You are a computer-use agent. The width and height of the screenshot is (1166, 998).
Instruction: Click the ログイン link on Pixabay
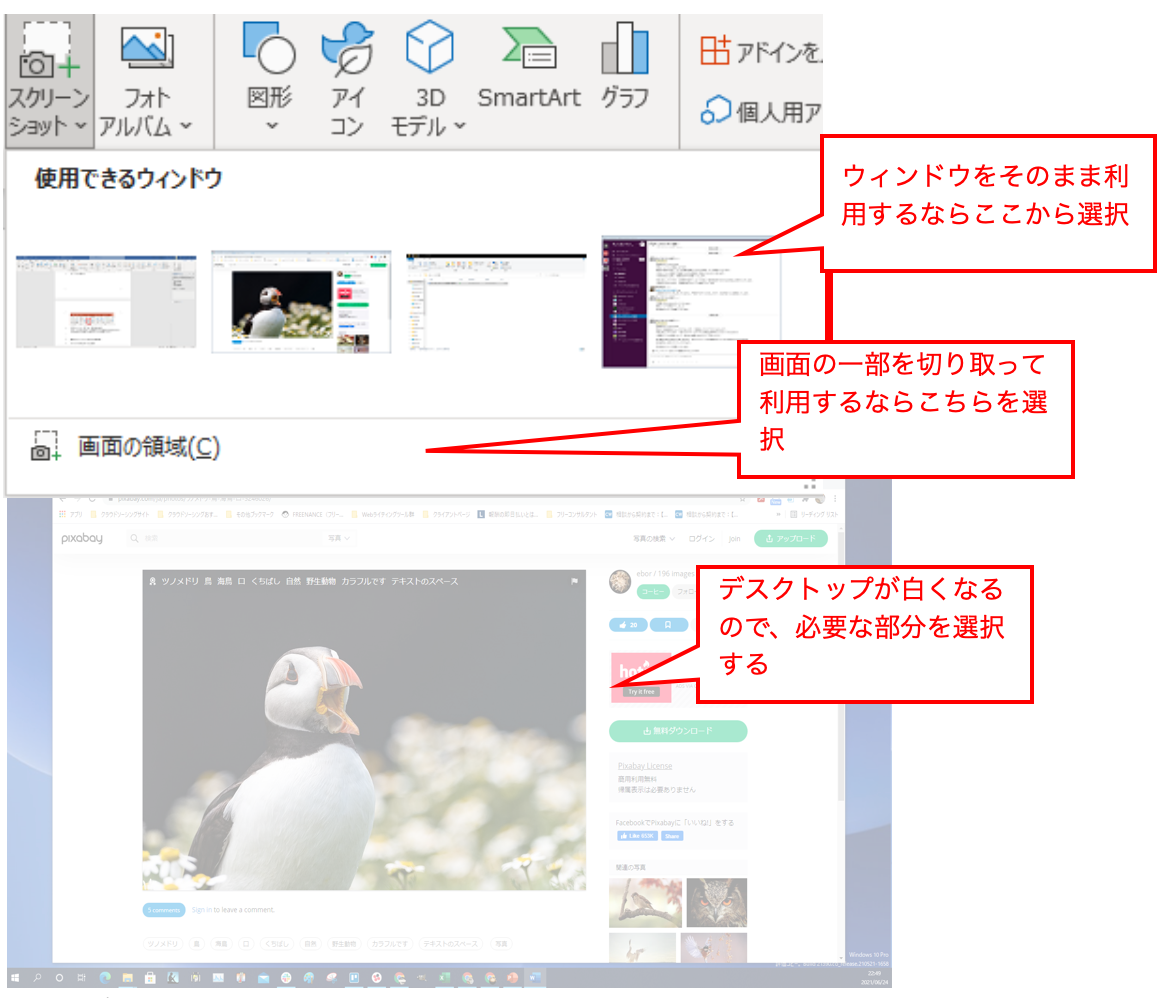point(701,538)
